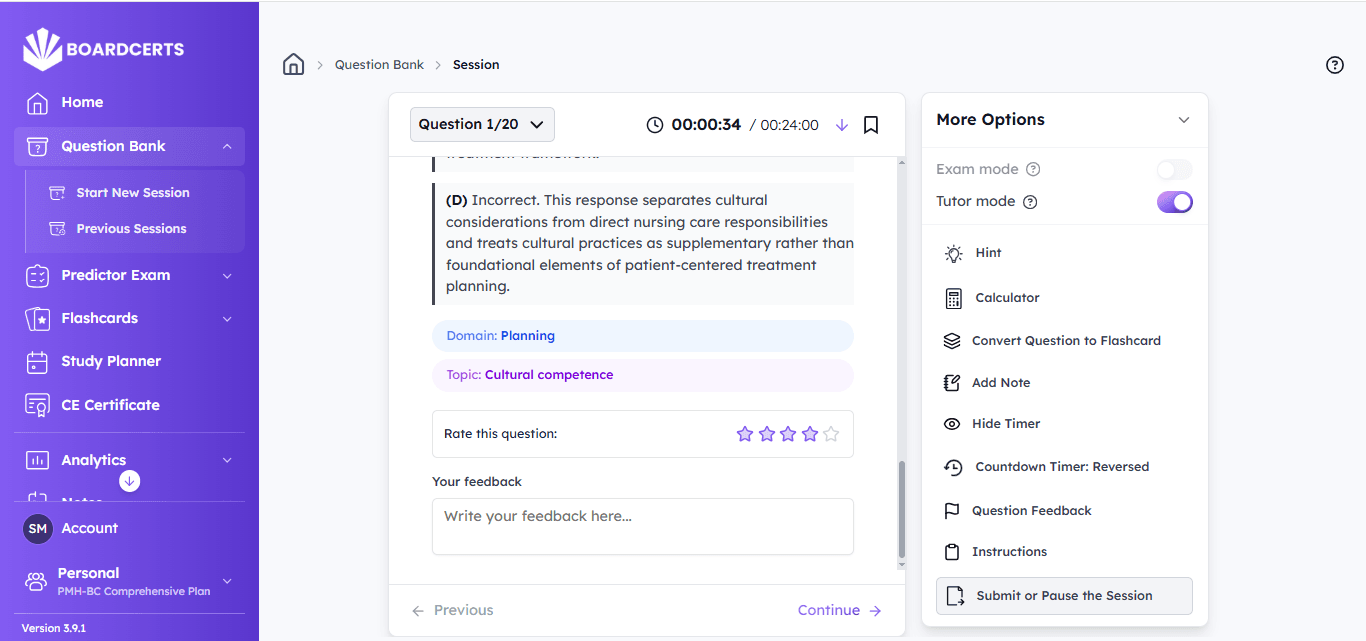
Task: Collapse the More Options panel
Action: (1183, 120)
